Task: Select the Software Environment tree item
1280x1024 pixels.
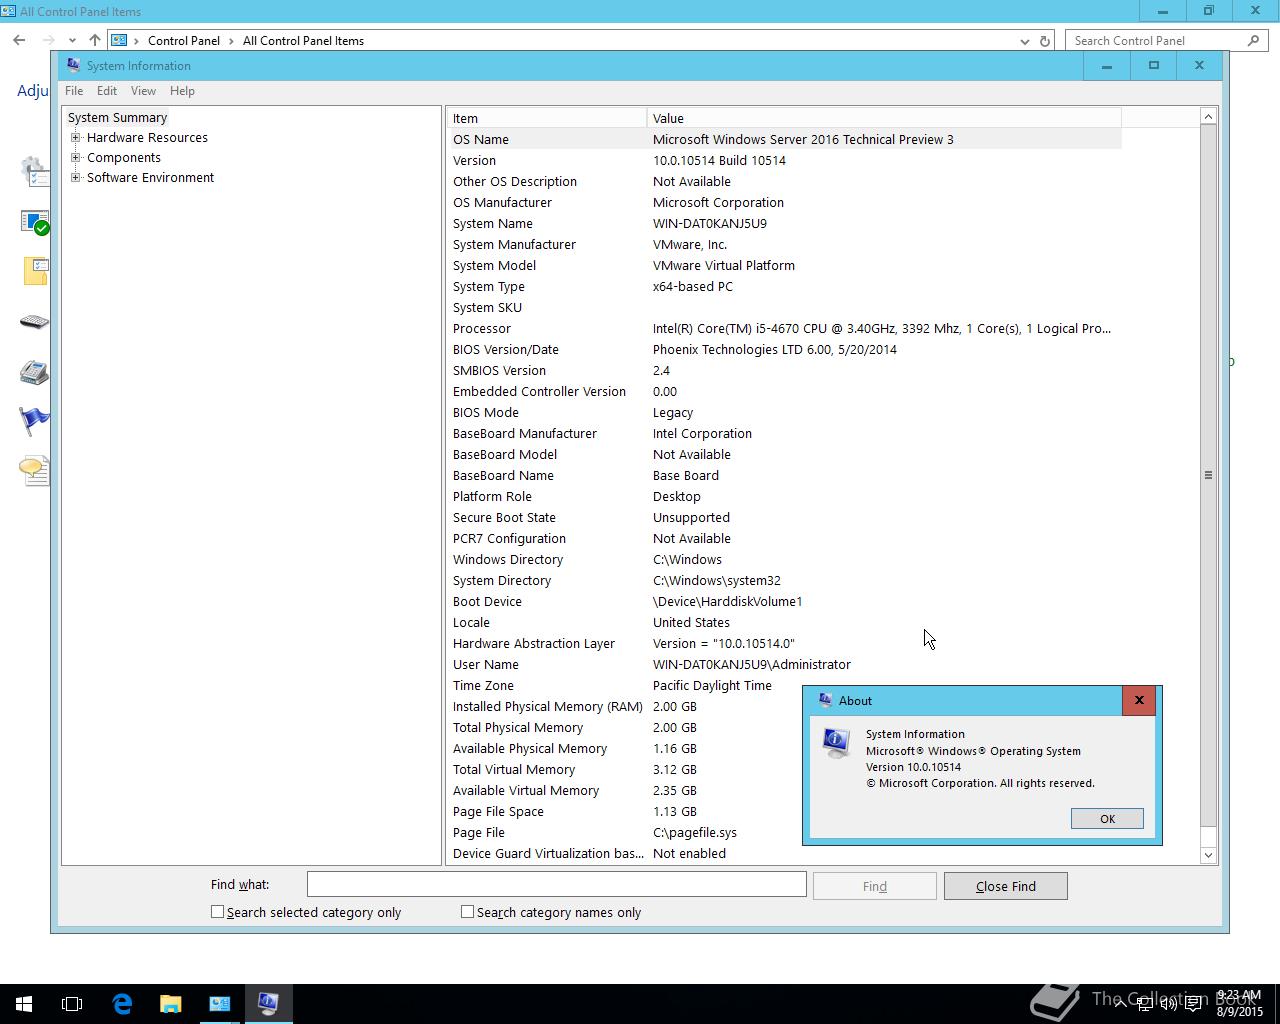Action: pos(150,177)
